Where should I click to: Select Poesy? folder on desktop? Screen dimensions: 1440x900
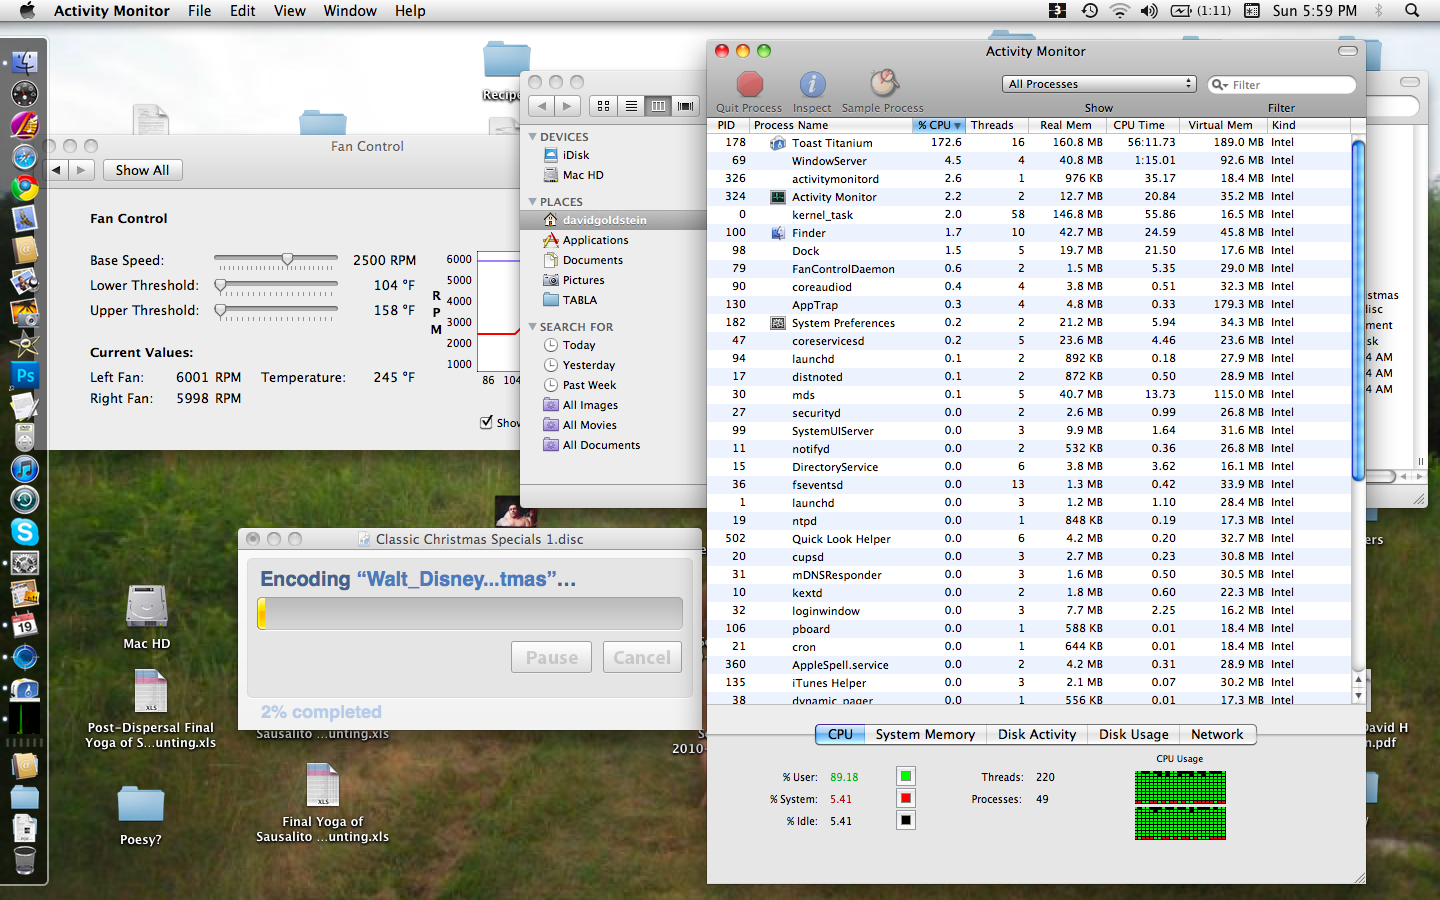tap(140, 805)
